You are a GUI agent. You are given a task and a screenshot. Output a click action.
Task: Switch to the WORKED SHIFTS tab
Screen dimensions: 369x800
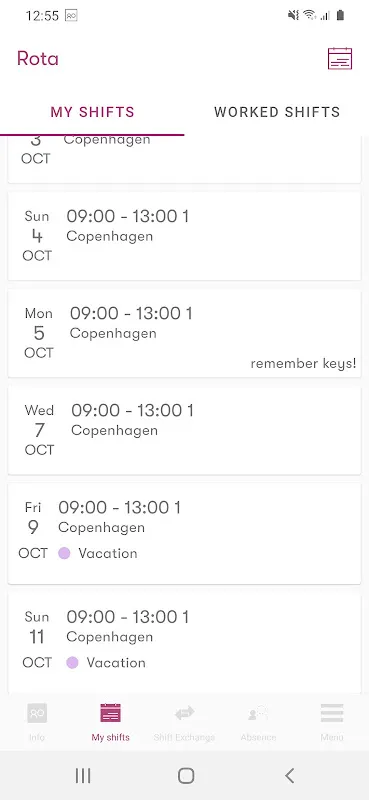tap(277, 112)
